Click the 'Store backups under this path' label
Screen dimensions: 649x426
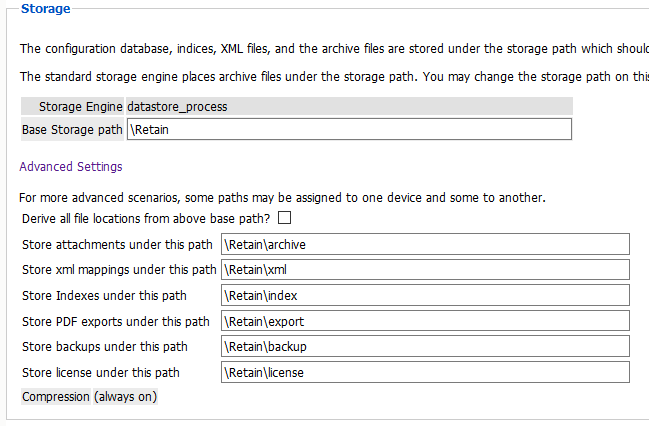coord(105,346)
